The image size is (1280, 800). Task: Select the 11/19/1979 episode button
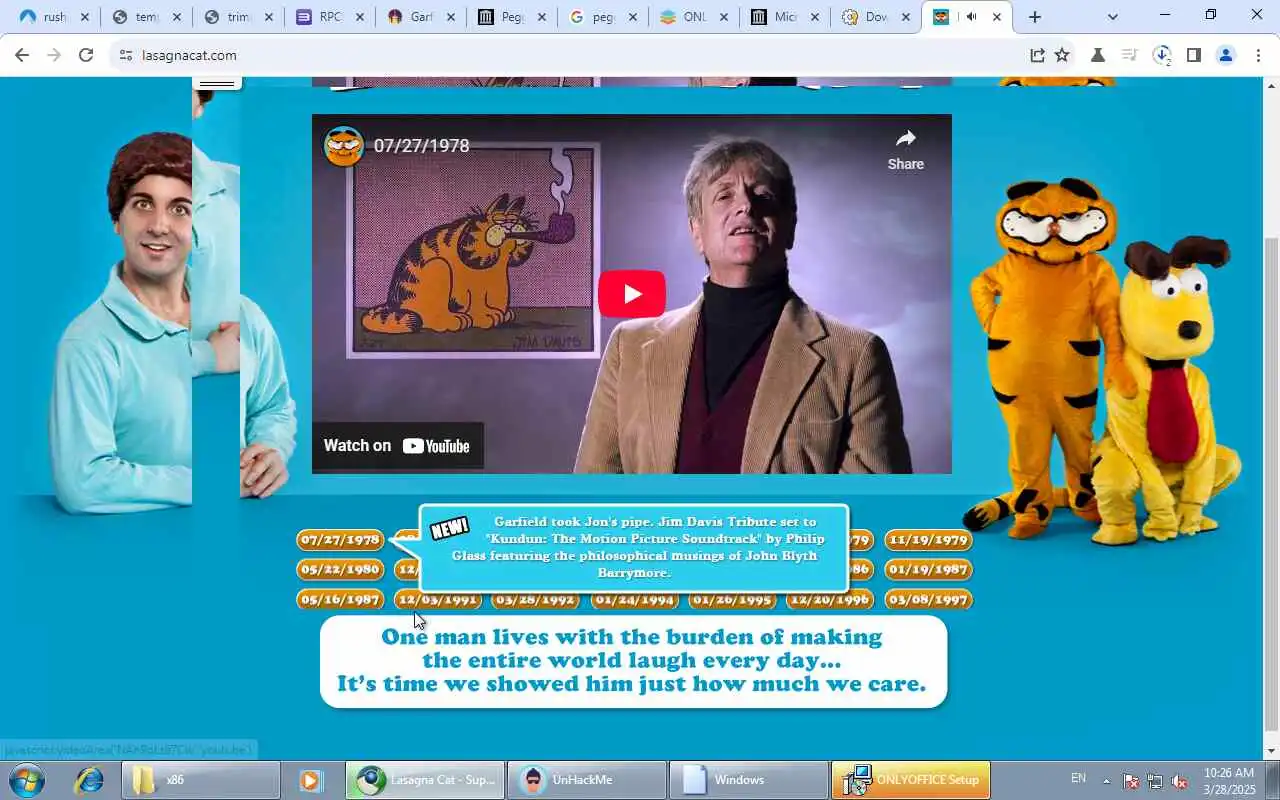click(x=928, y=540)
